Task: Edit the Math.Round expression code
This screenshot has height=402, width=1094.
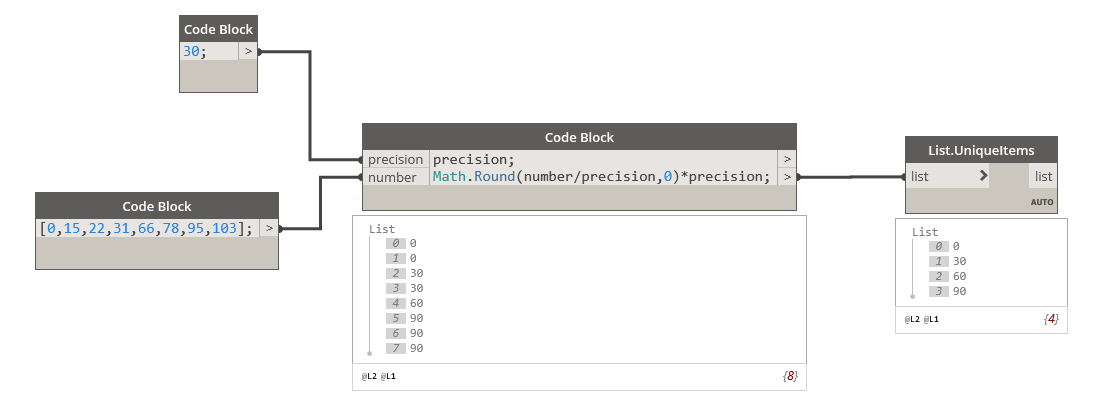Action: (601, 177)
